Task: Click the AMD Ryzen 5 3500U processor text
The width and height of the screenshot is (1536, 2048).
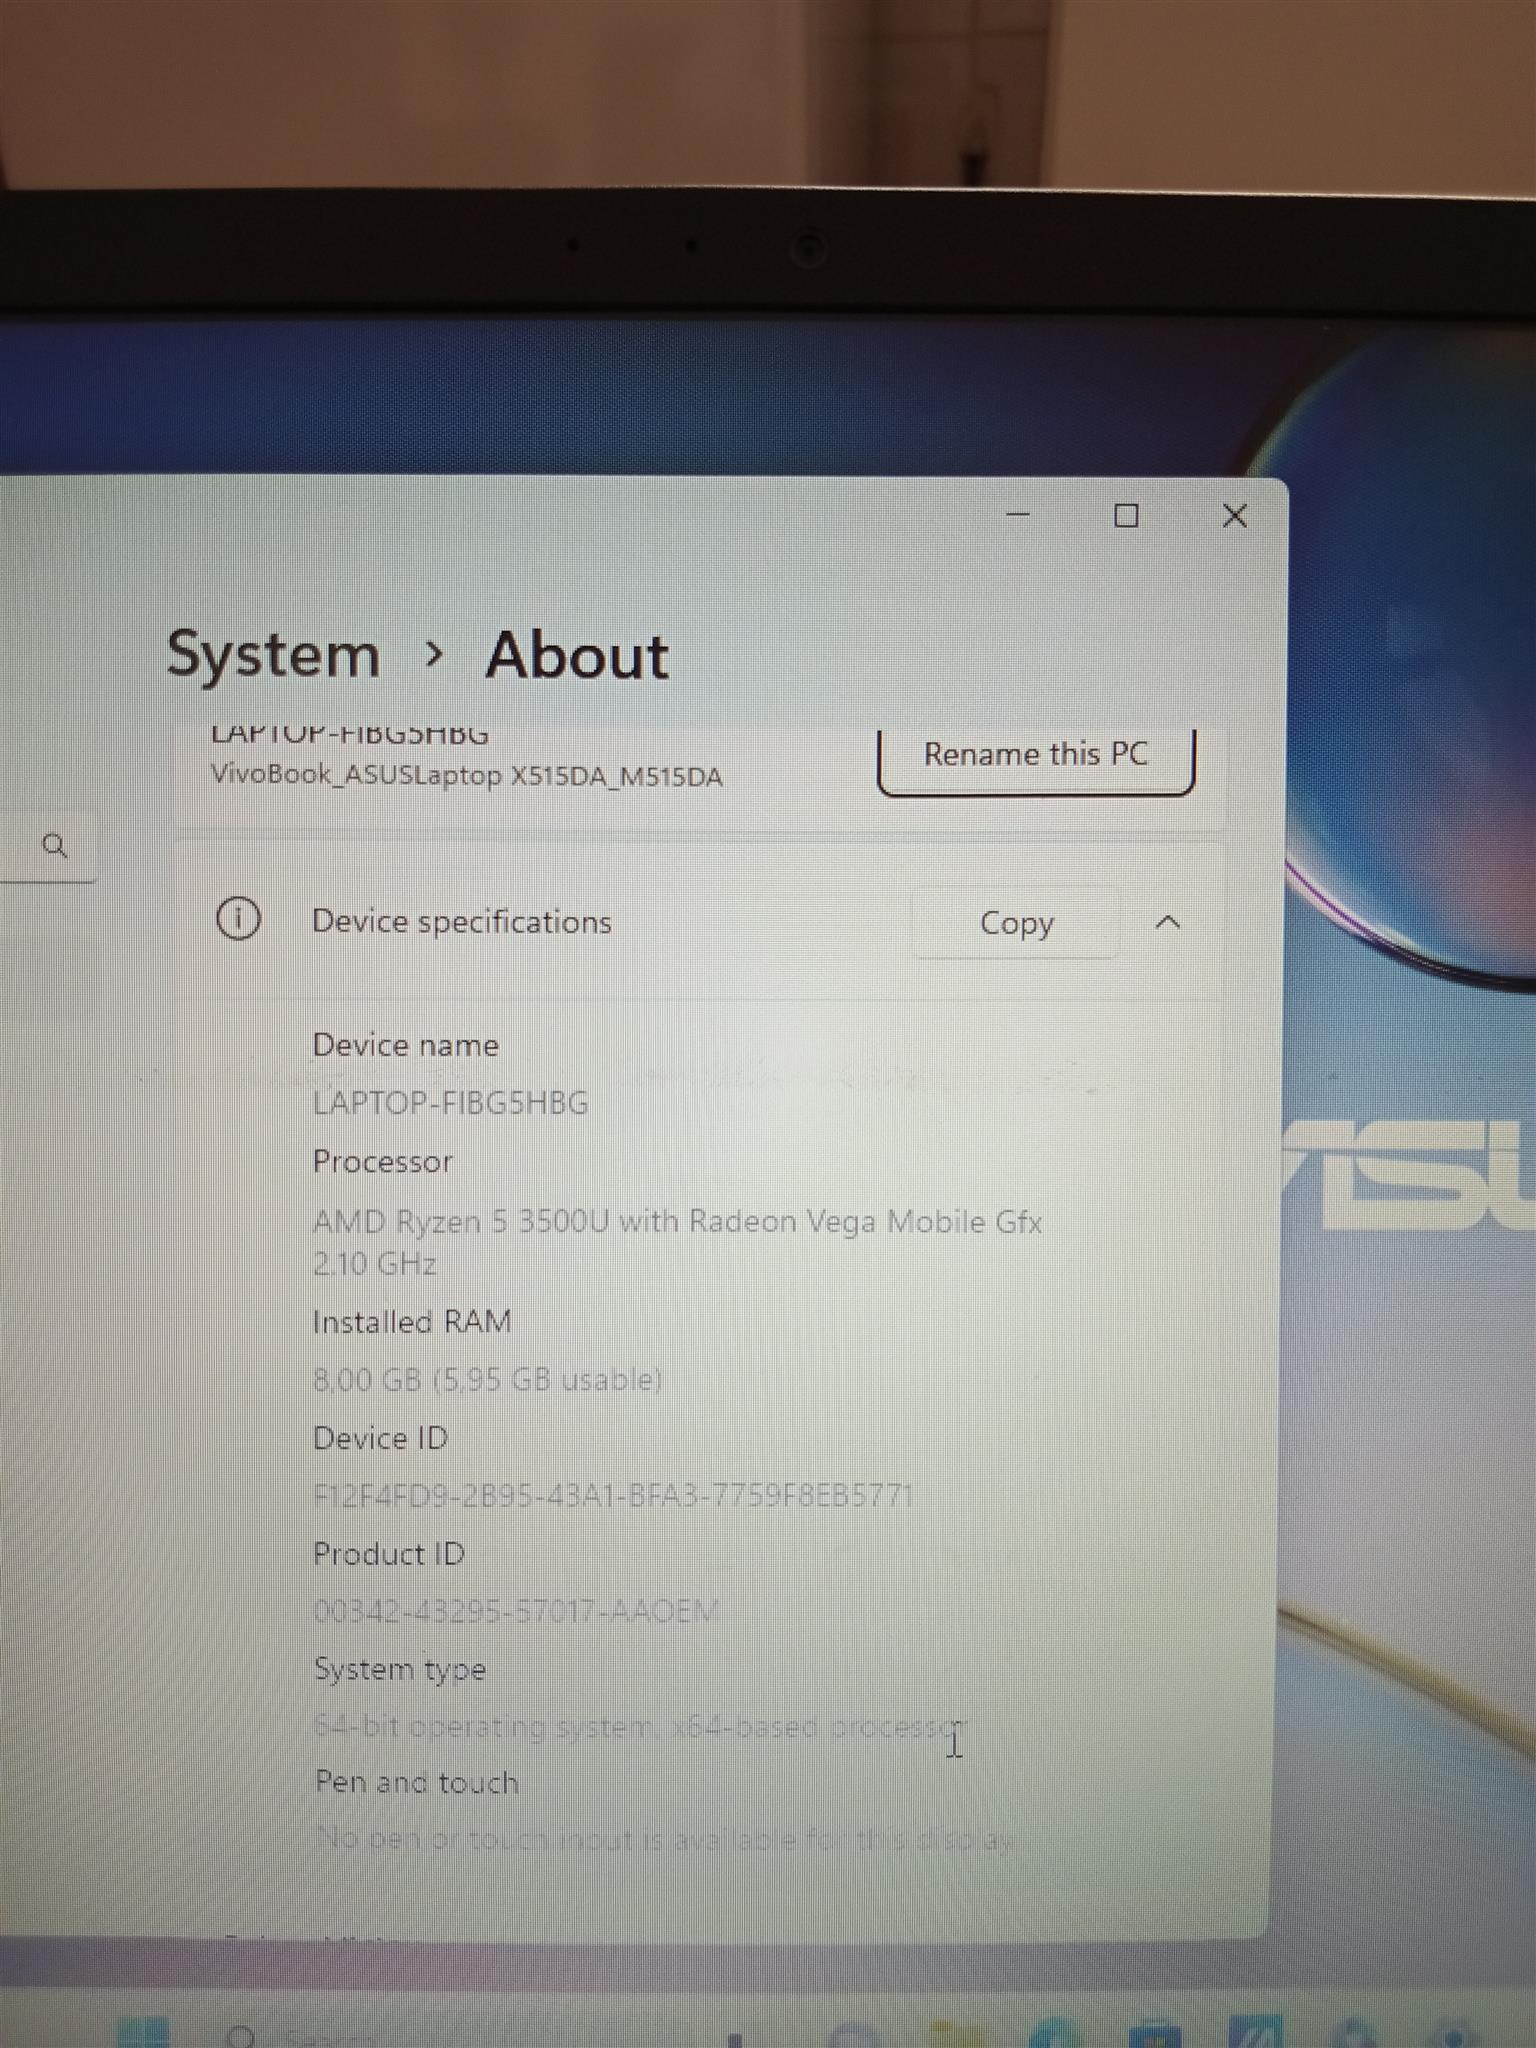Action: 677,1222
